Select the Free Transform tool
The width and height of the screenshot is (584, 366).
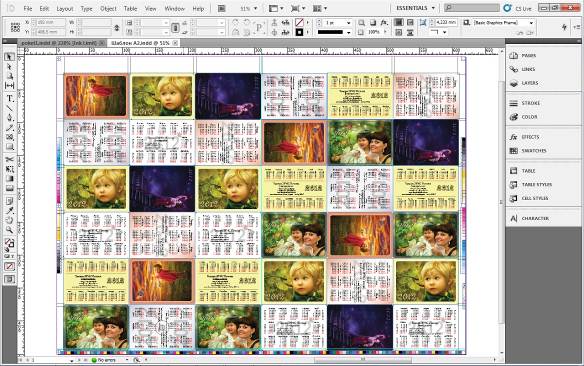point(9,169)
